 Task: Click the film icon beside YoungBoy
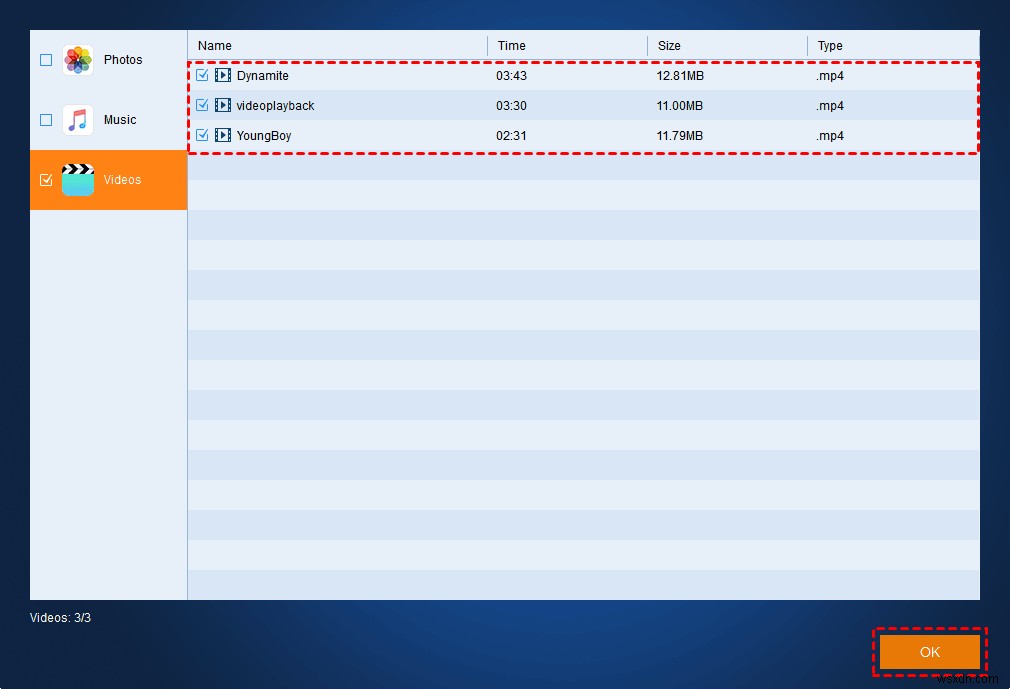pos(223,136)
